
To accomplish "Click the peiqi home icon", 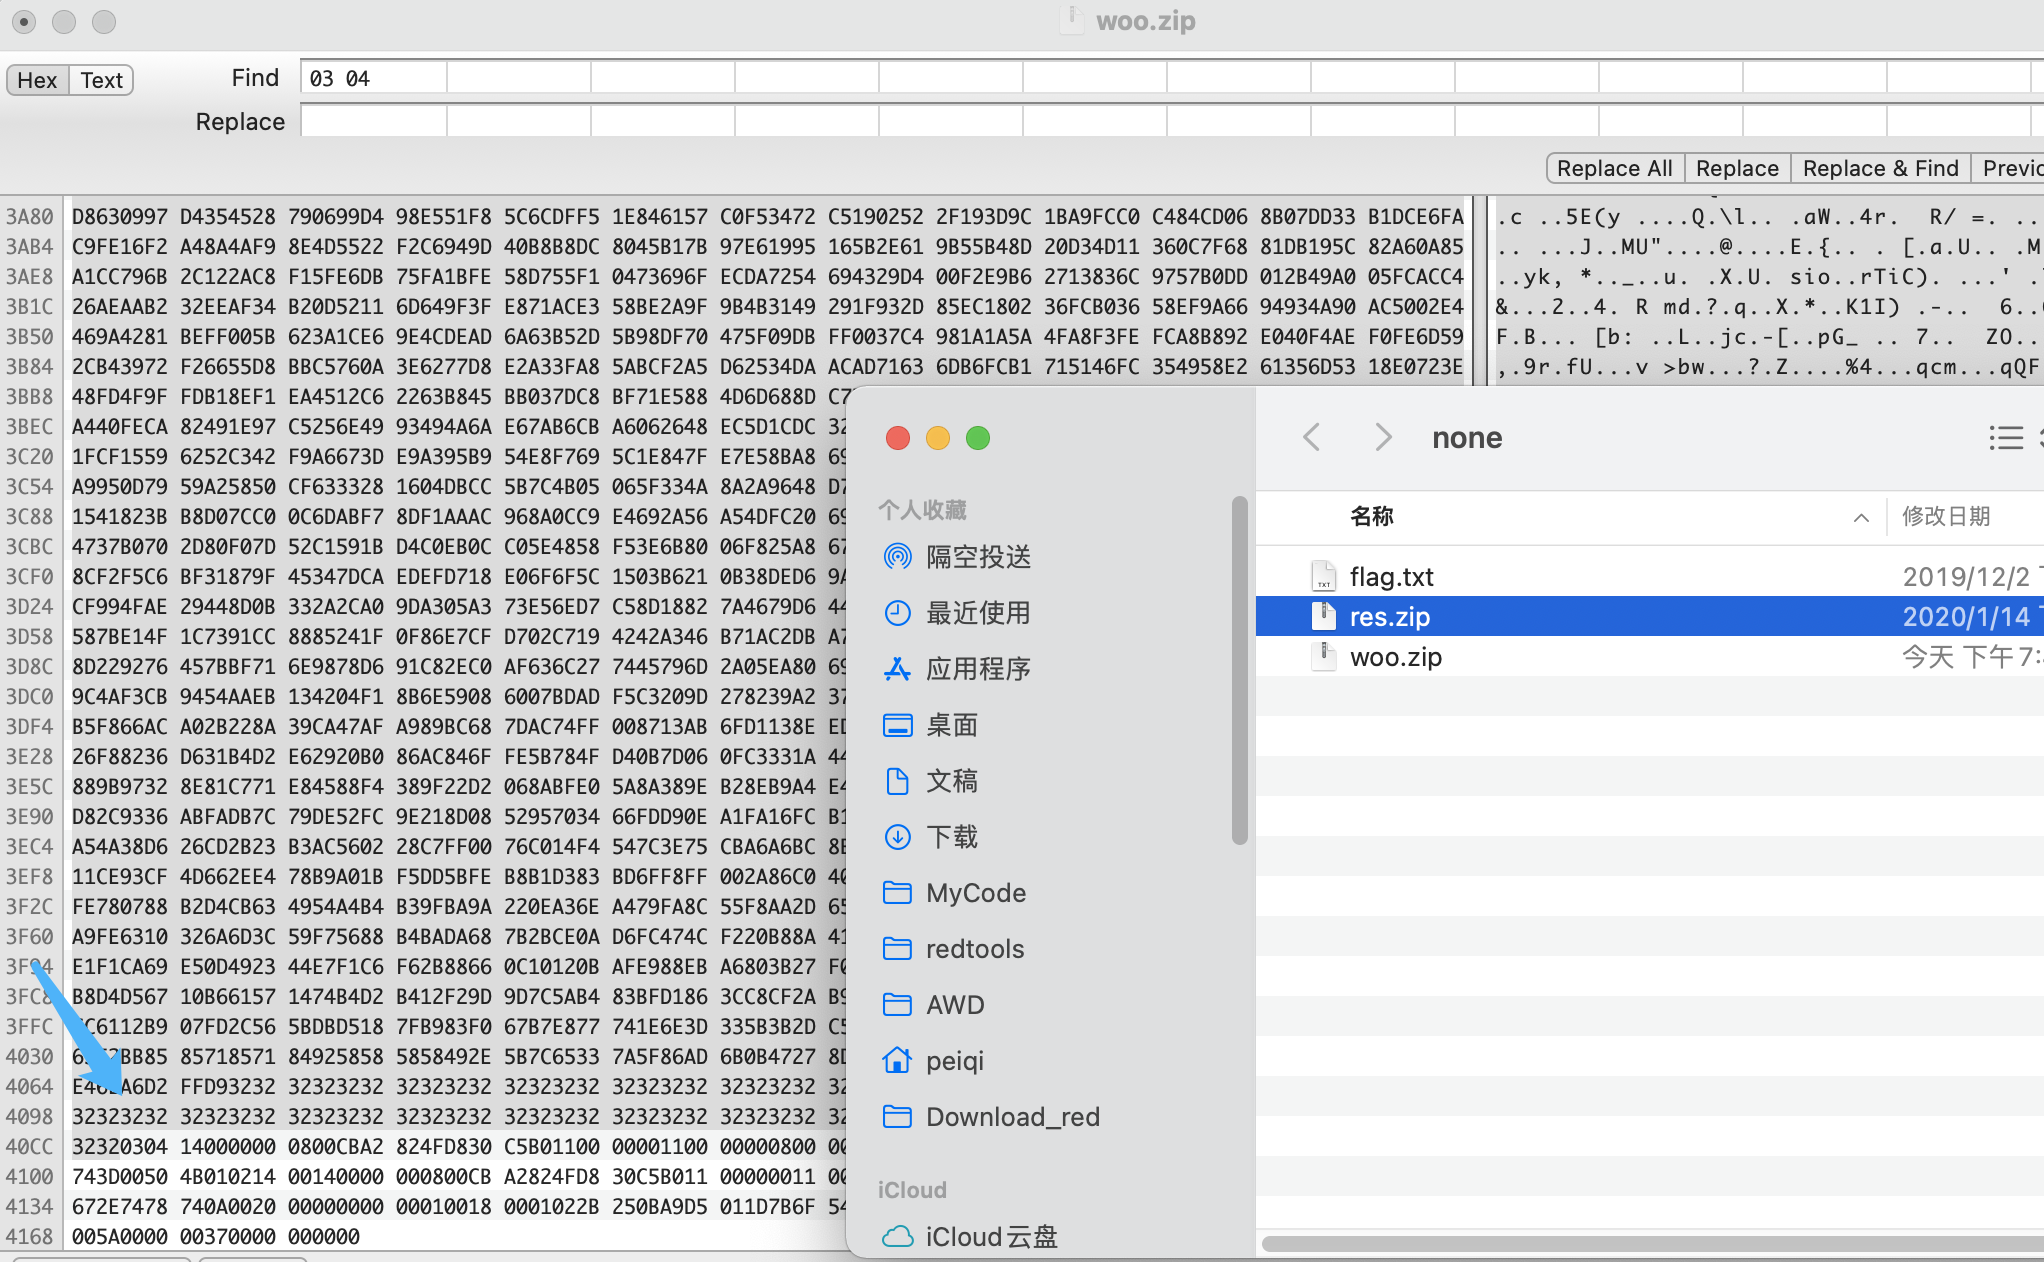I will (897, 1060).
